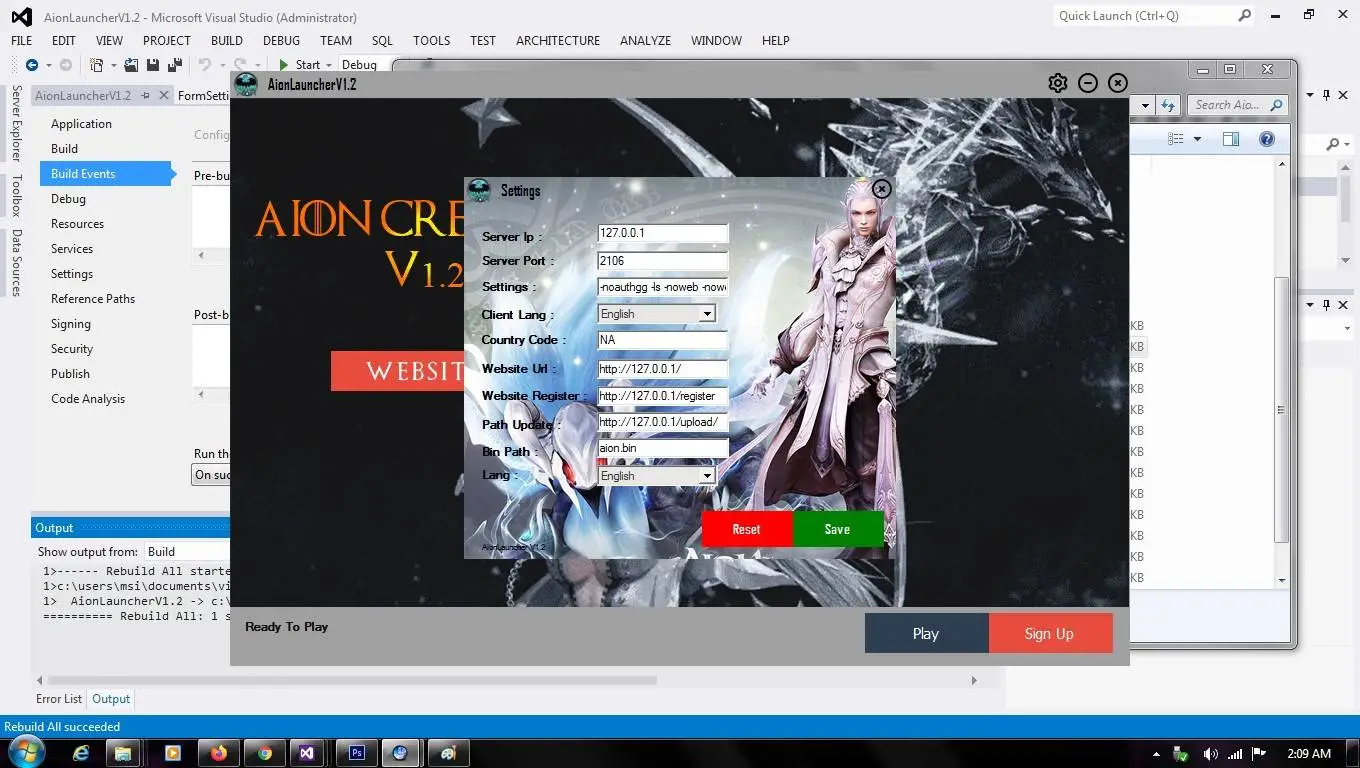The image size is (1360, 768).
Task: Expand the Explorer view options arrow
Action: click(1197, 139)
